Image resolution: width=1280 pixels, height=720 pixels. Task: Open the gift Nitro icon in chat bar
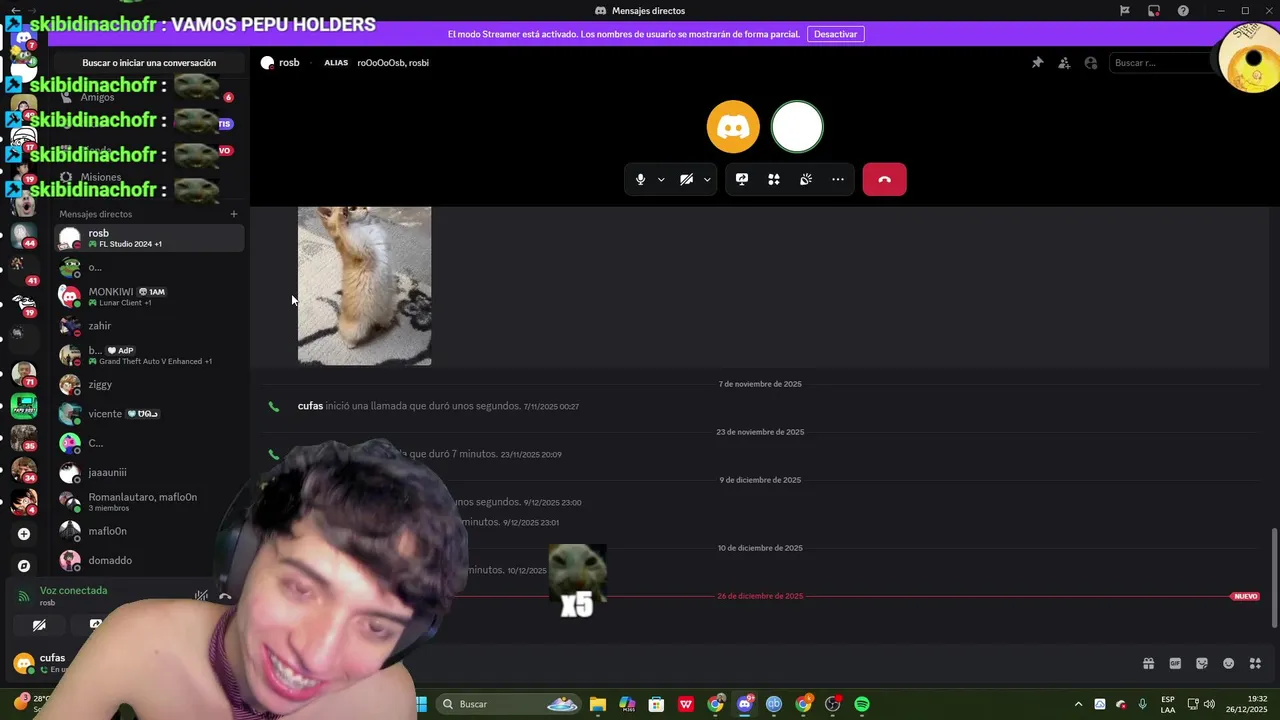point(1148,664)
